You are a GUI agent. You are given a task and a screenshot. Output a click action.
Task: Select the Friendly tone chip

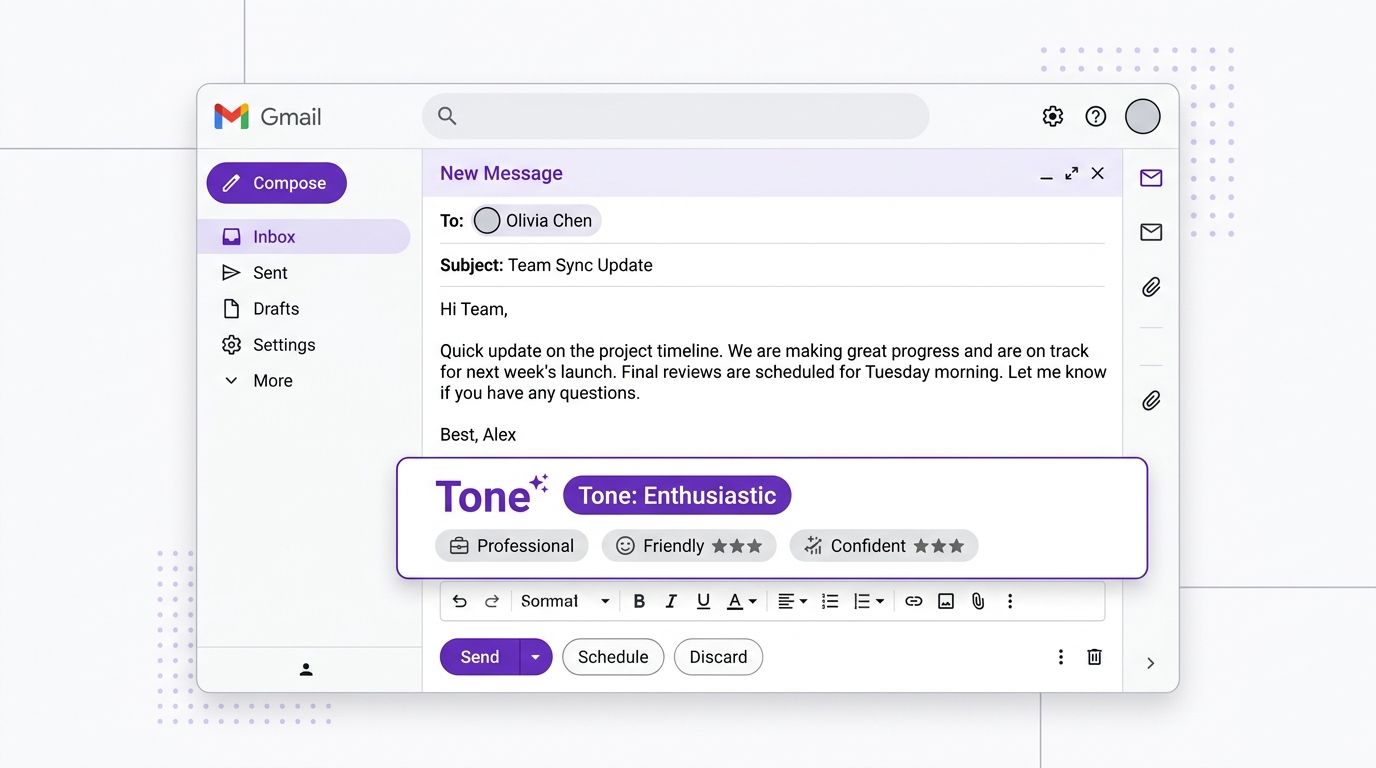pos(689,546)
